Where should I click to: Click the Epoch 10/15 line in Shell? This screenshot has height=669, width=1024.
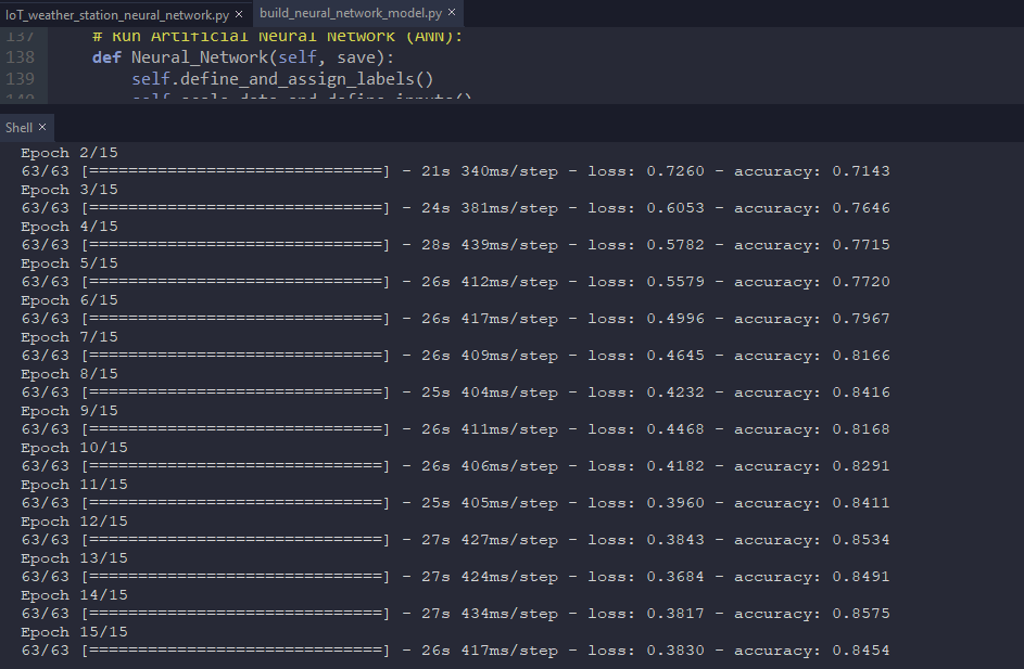[74, 448]
